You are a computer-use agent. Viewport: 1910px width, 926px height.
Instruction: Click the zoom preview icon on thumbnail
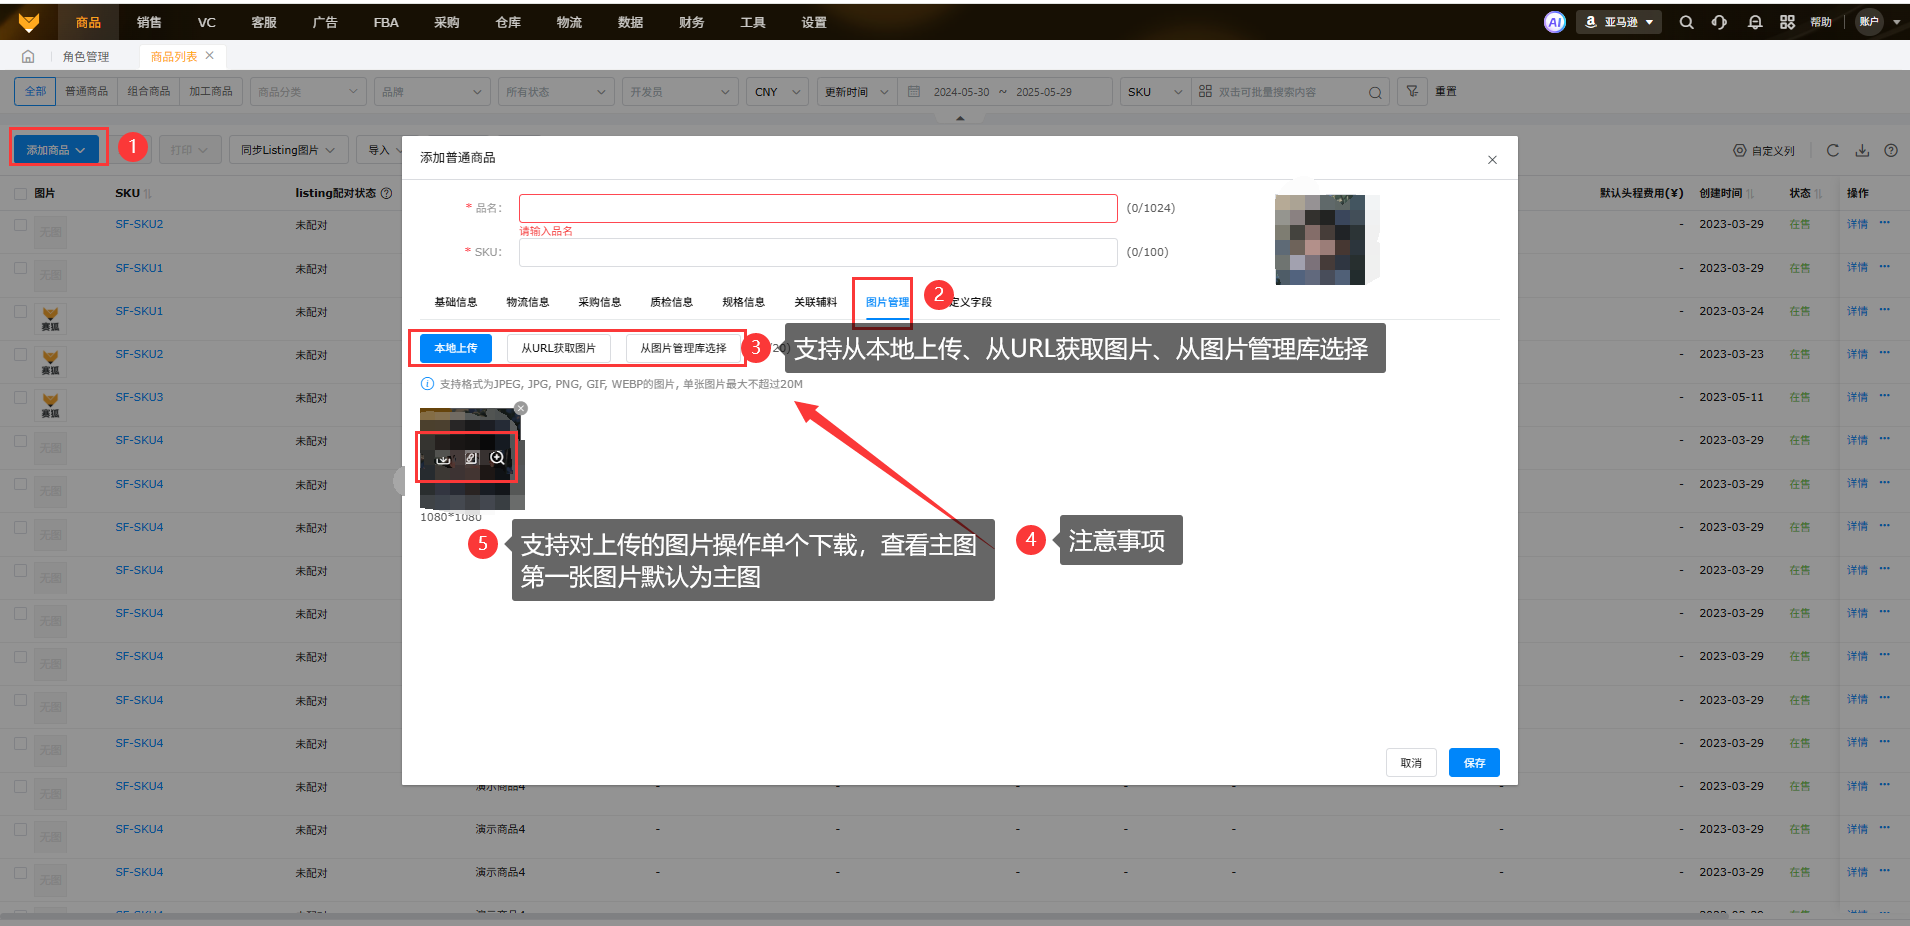coord(497,458)
